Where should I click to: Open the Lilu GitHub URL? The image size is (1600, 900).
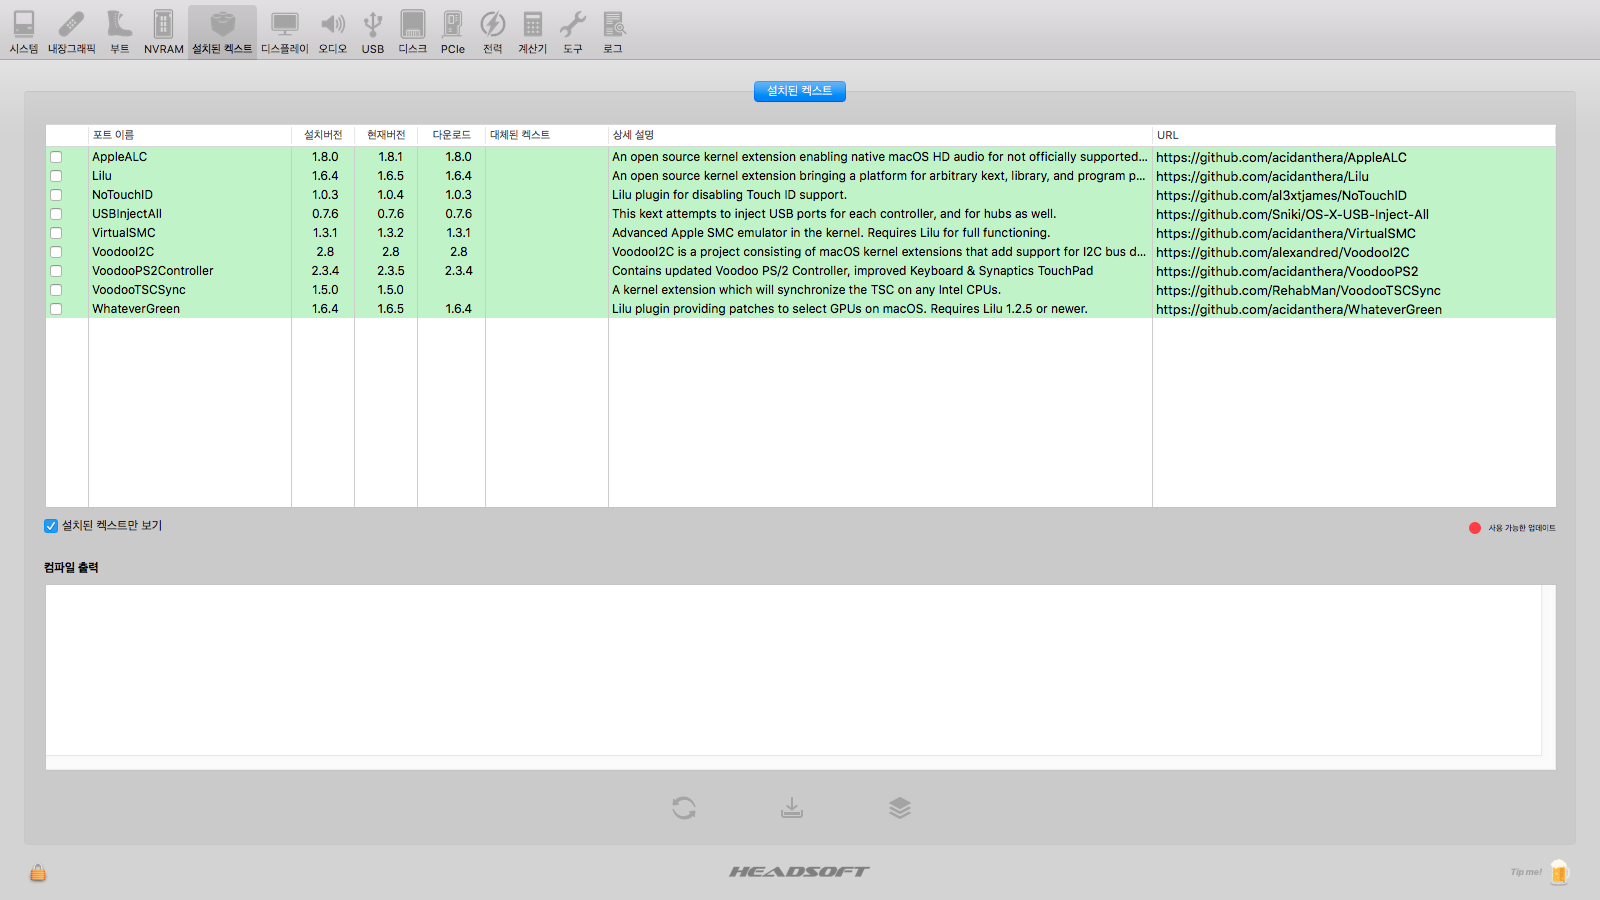tap(1262, 176)
